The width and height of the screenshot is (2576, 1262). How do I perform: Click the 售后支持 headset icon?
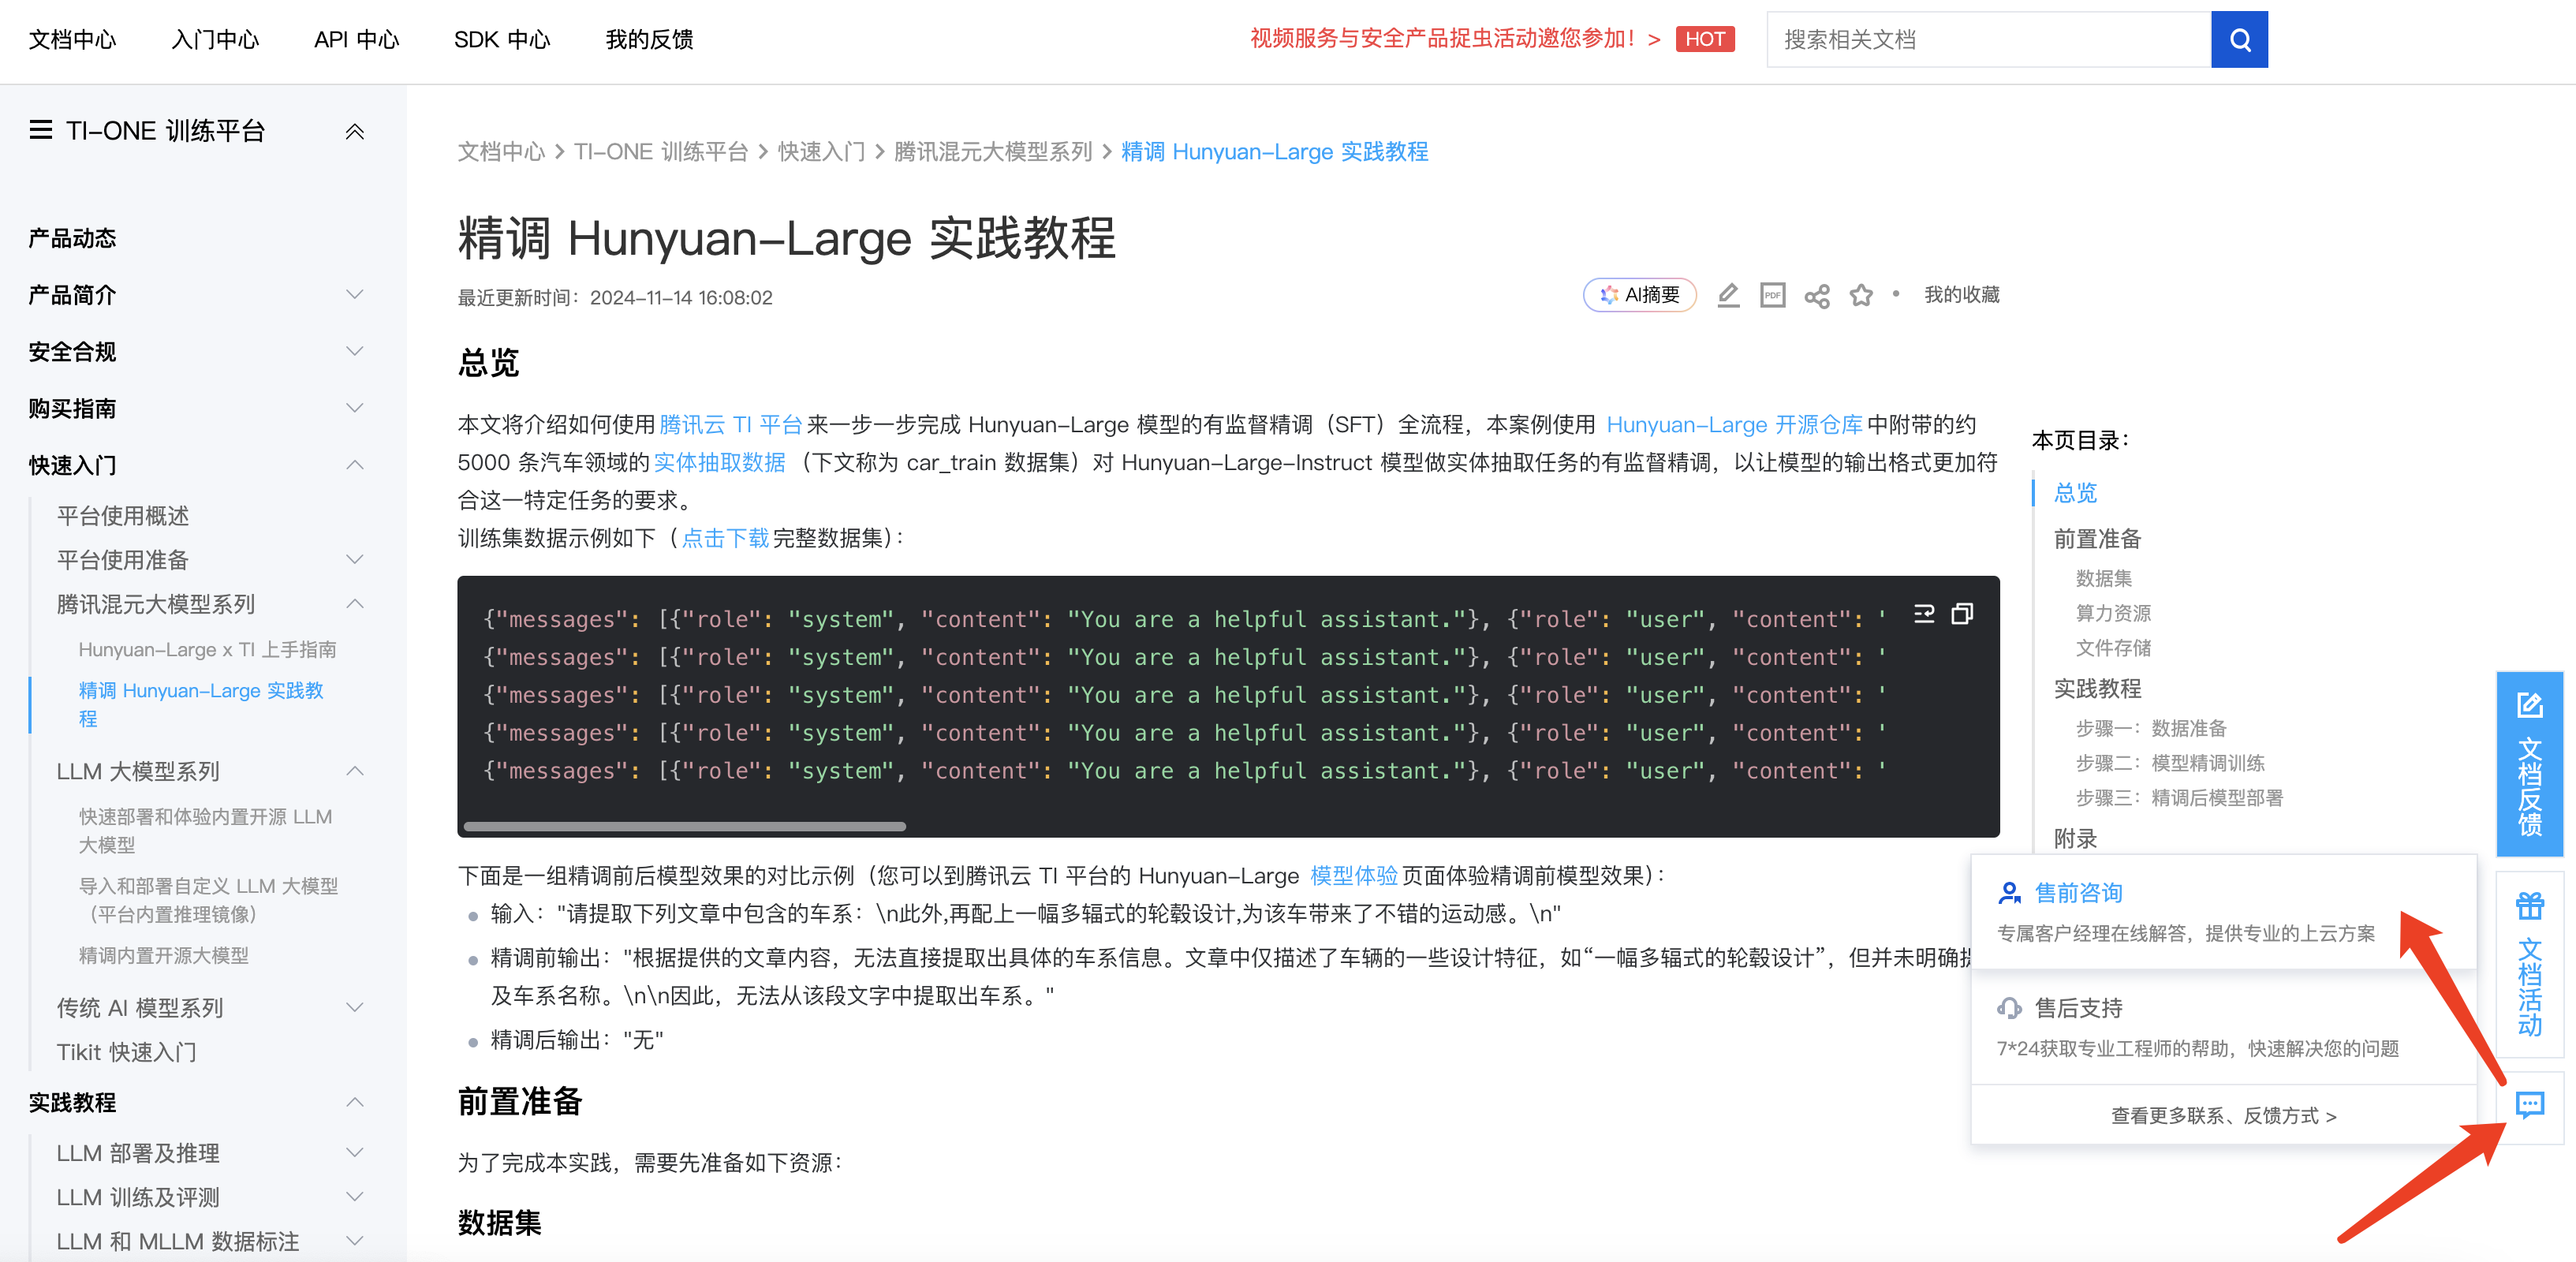[2008, 1008]
